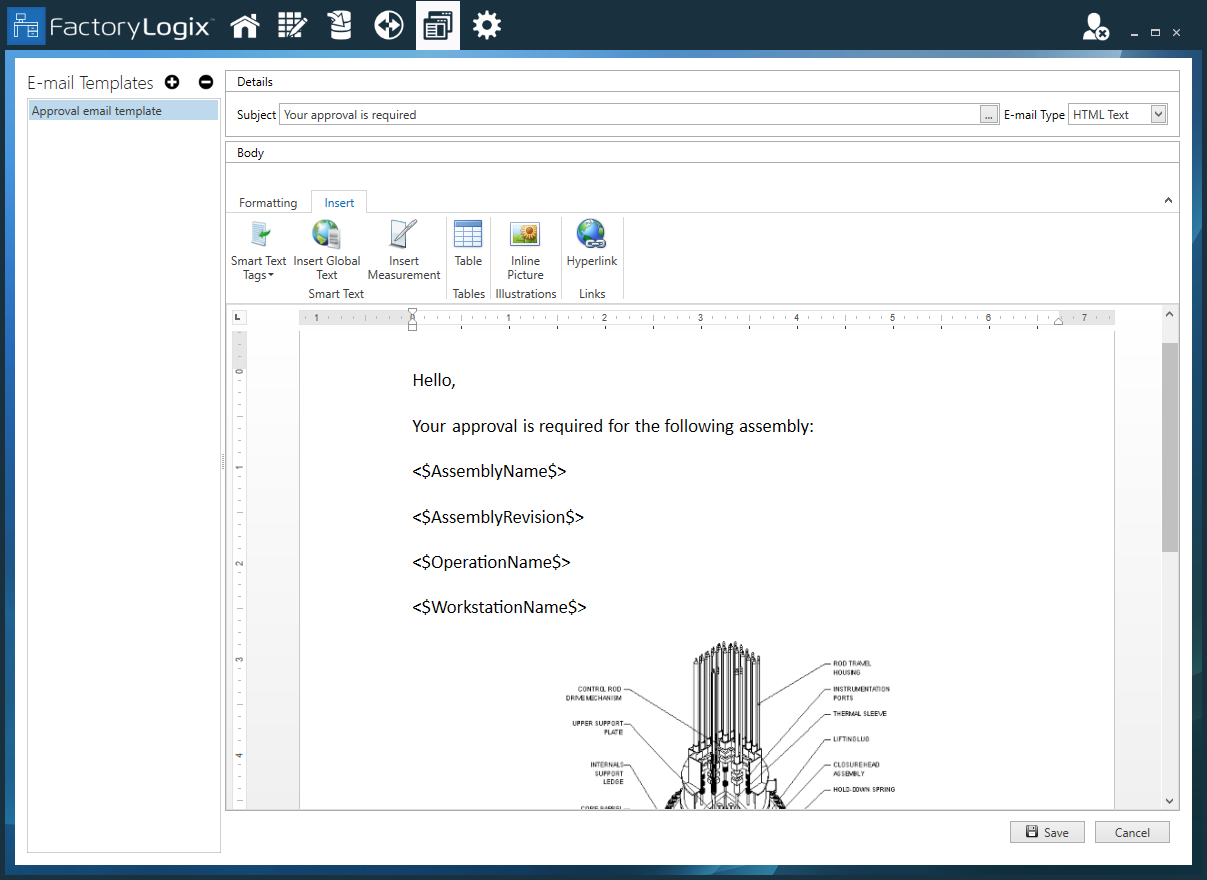1207x880 pixels.
Task: Insert a Hyperlink from the Links group
Action: point(592,250)
